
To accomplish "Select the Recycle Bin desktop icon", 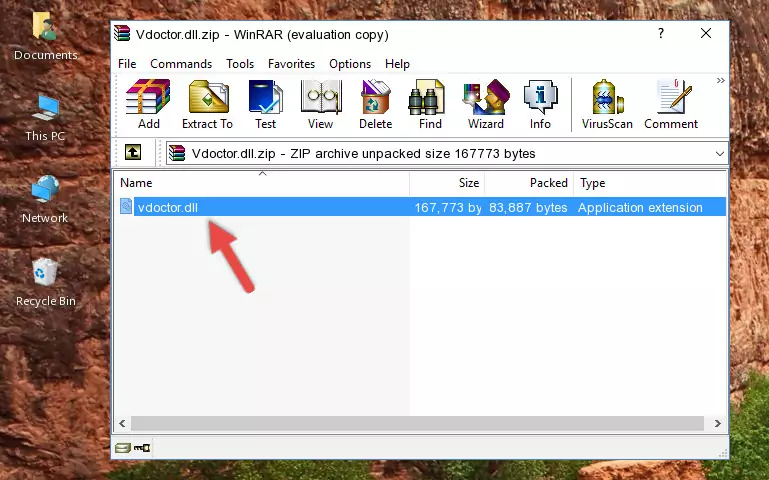I will (45, 282).
